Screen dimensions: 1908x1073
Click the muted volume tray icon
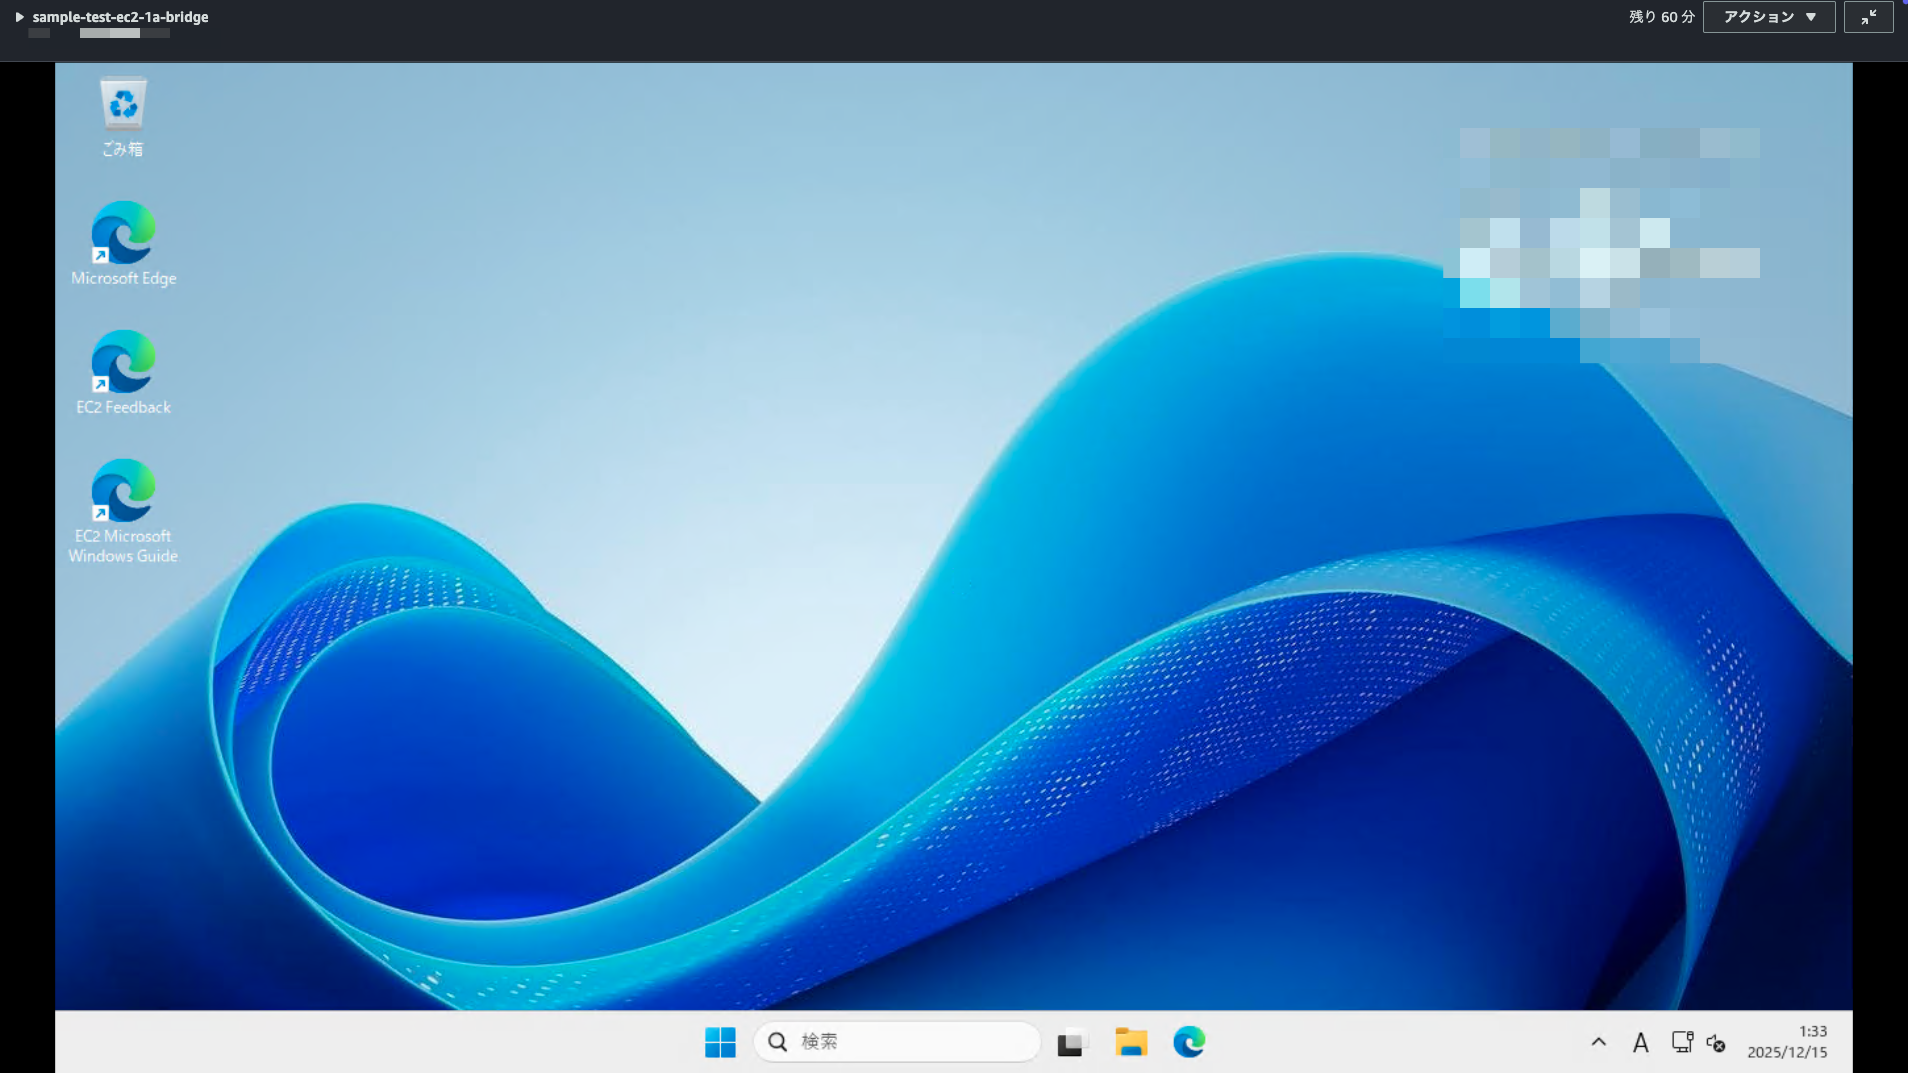[x=1716, y=1043]
